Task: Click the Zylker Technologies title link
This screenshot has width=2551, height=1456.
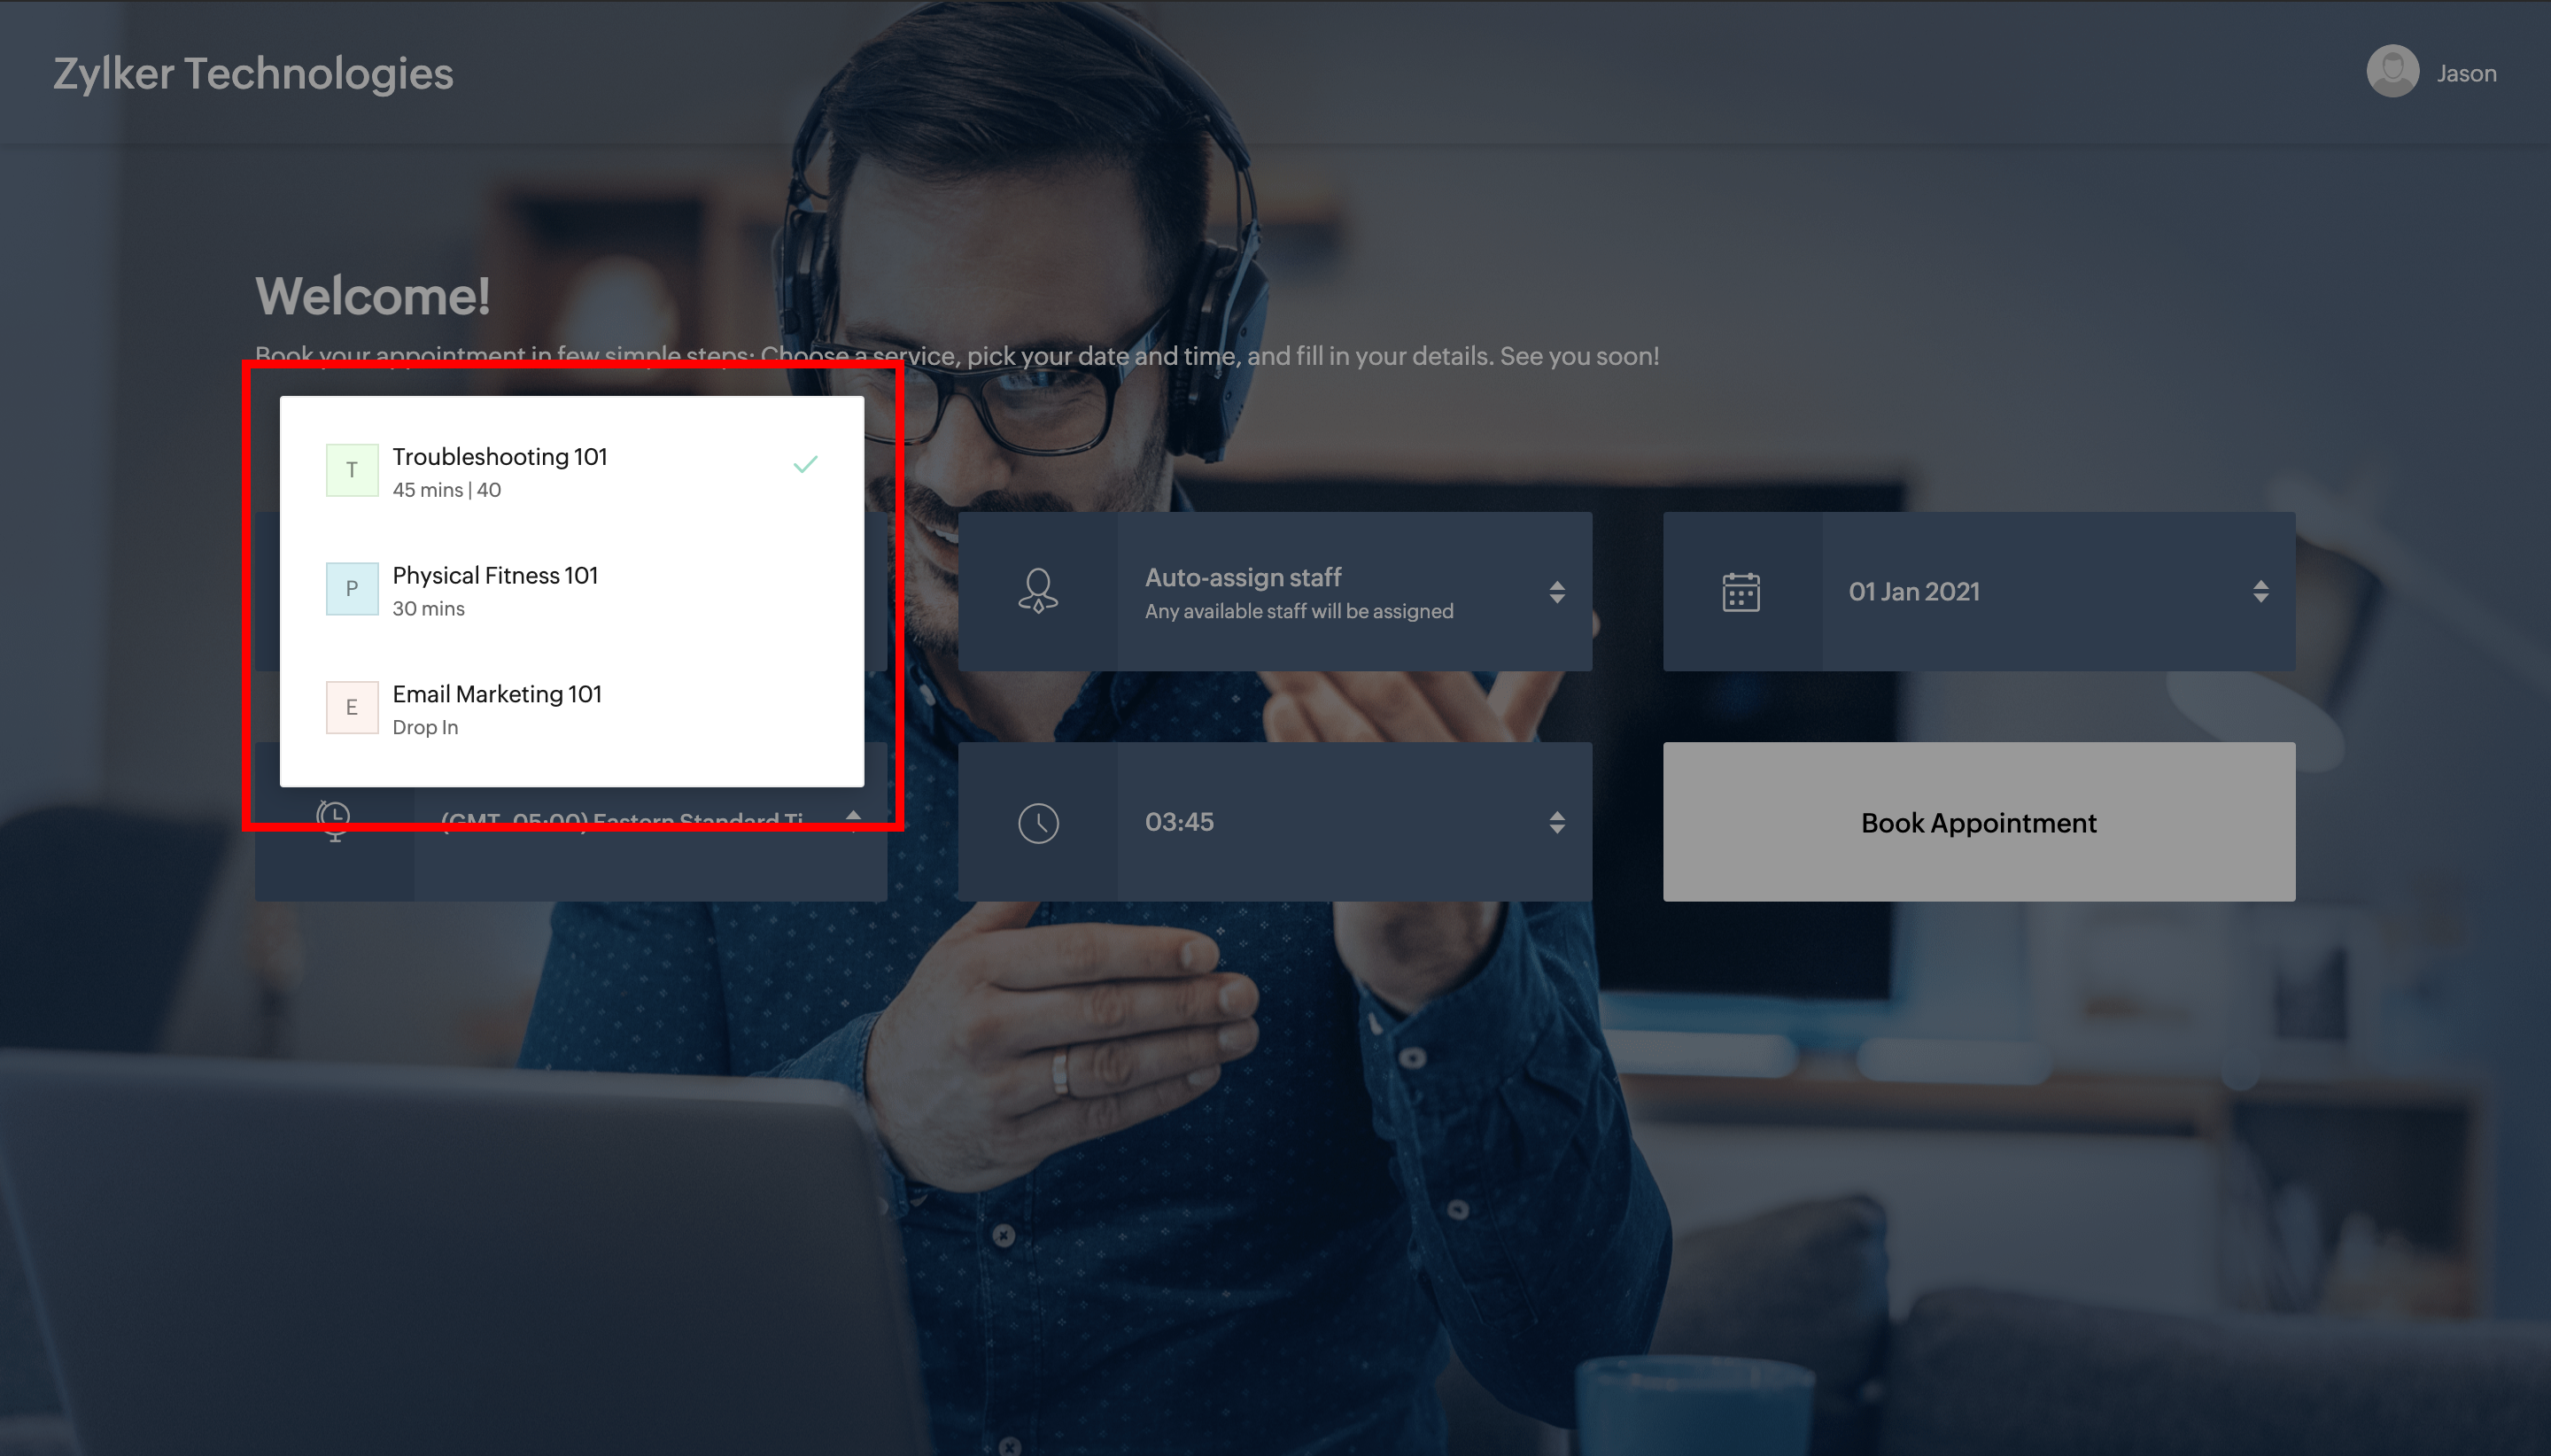Action: [x=253, y=74]
